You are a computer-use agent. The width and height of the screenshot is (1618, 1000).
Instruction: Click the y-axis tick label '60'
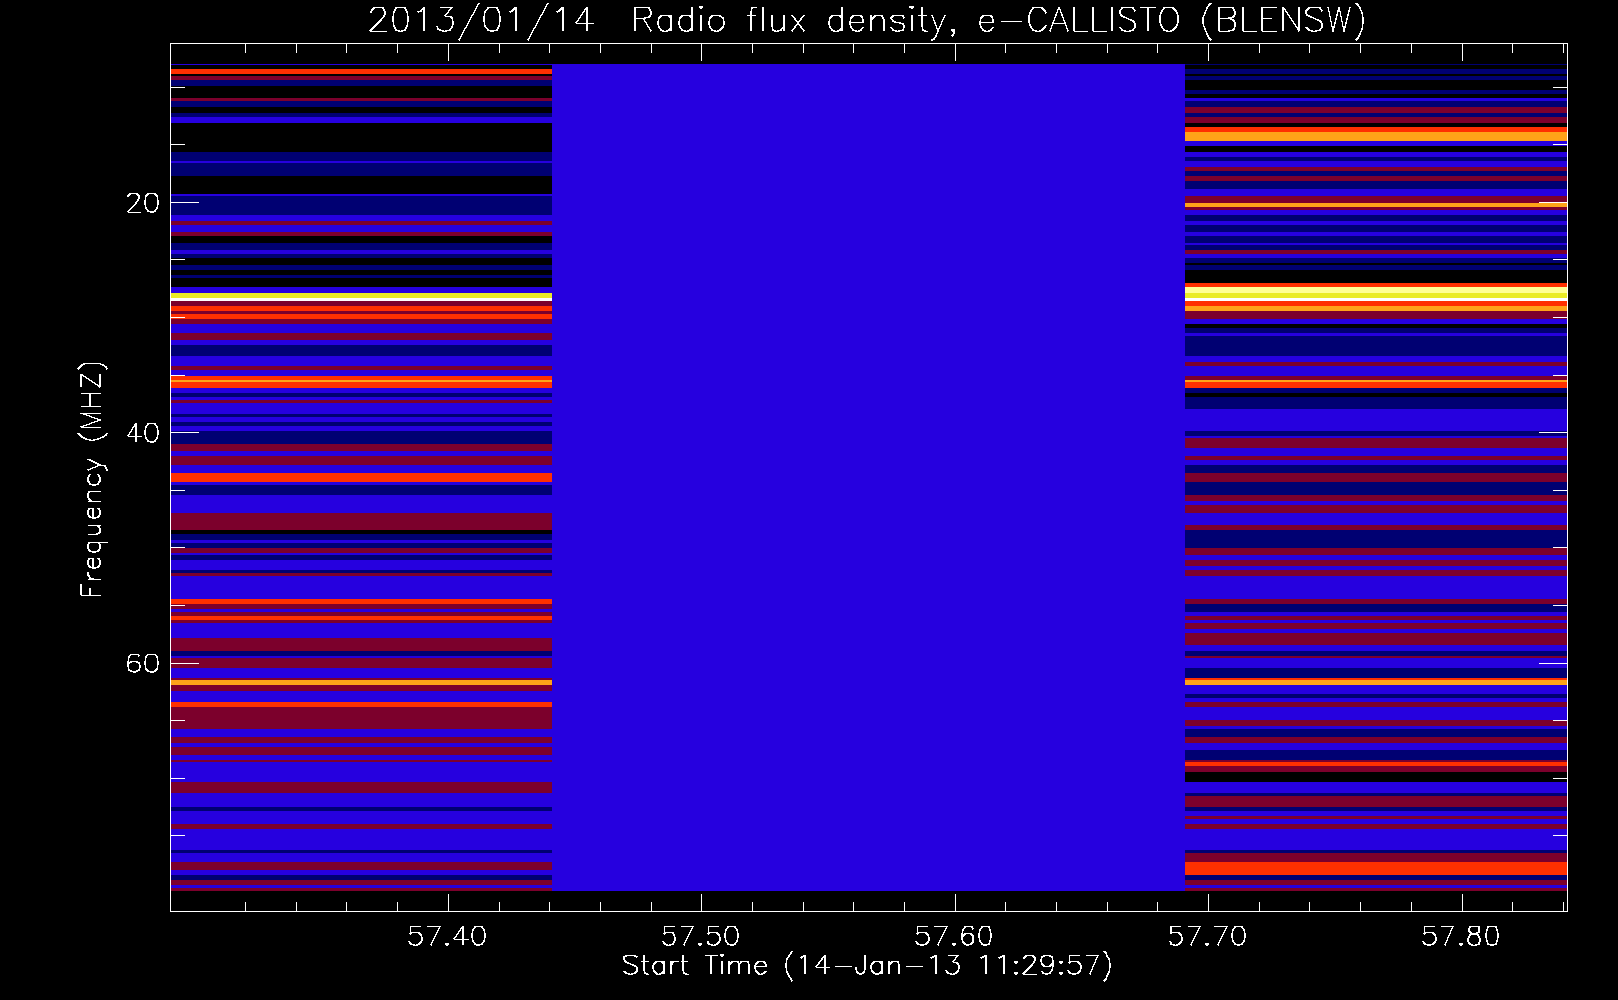point(143,664)
